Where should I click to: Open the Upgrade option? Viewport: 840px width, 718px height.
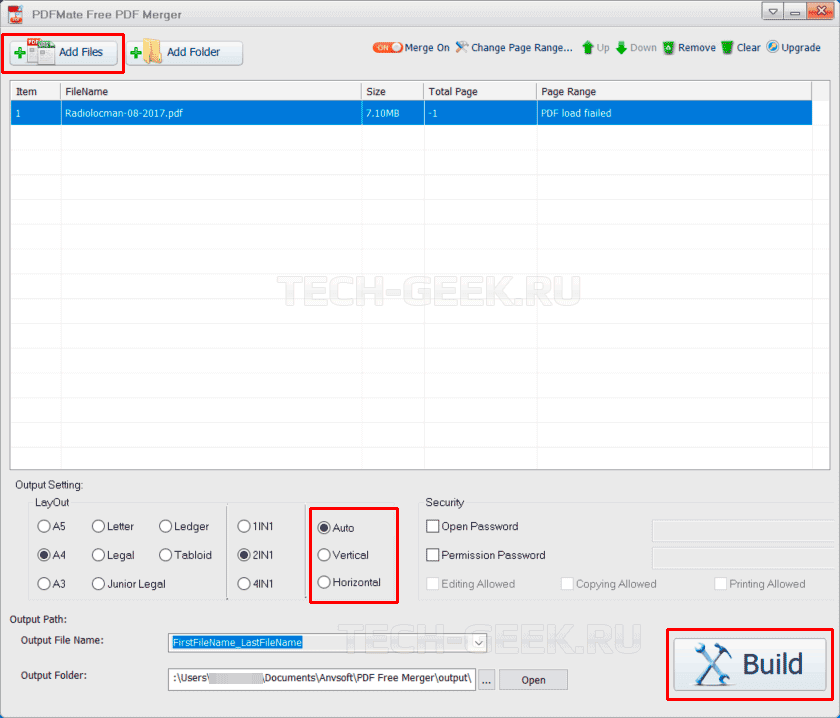point(793,48)
